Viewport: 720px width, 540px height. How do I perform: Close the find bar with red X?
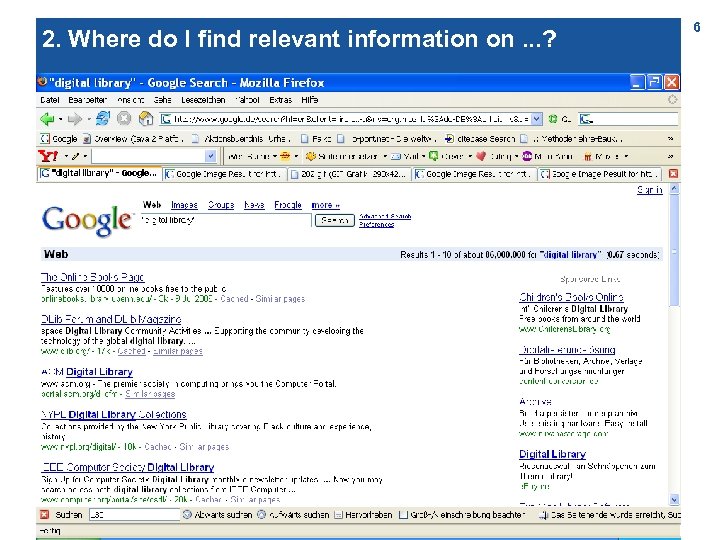point(44,514)
